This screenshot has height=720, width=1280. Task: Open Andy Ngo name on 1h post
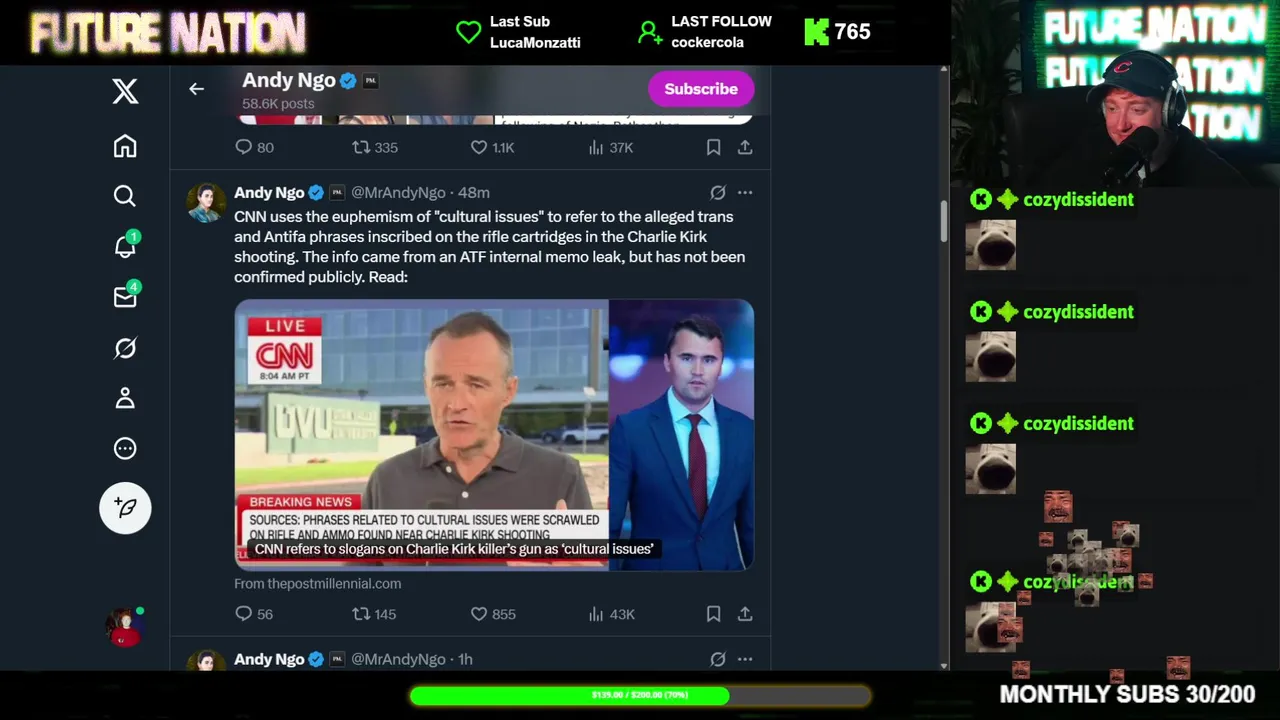click(x=269, y=659)
